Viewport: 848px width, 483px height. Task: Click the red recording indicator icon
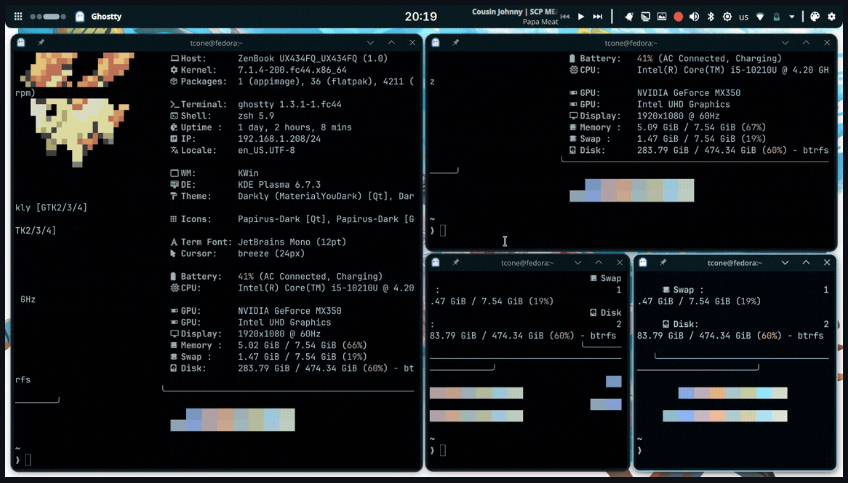(x=678, y=17)
